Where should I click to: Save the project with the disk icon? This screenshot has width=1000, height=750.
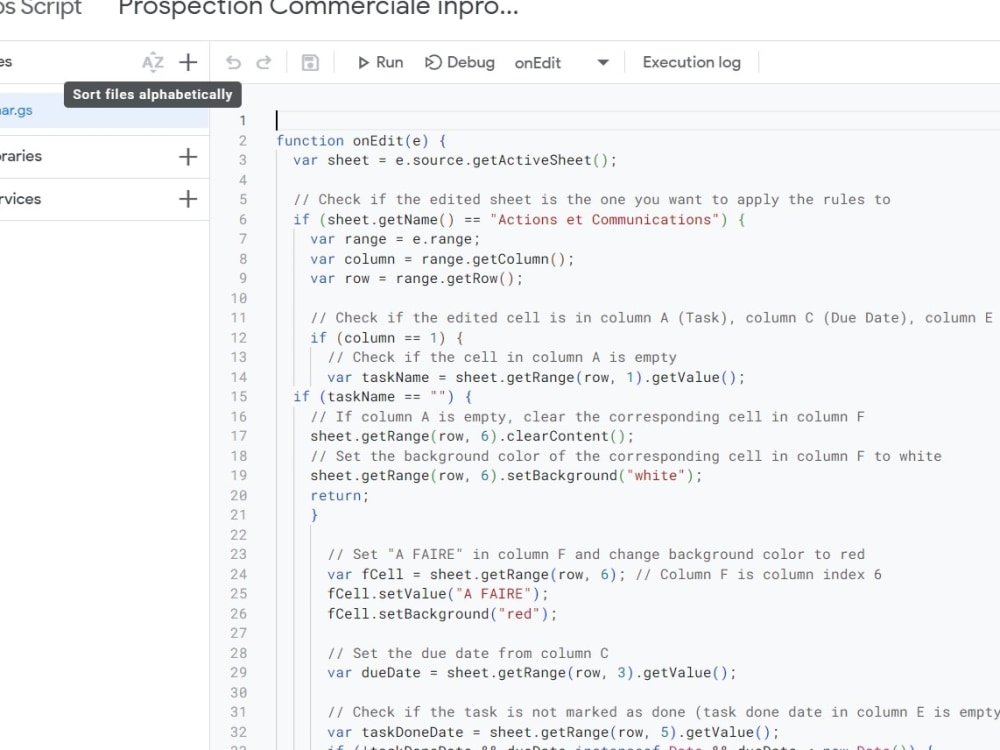(310, 62)
